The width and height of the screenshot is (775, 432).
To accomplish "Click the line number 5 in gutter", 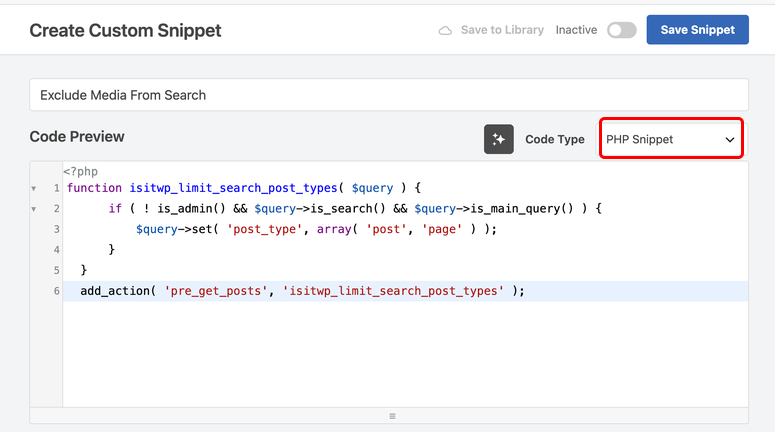I will tap(56, 270).
